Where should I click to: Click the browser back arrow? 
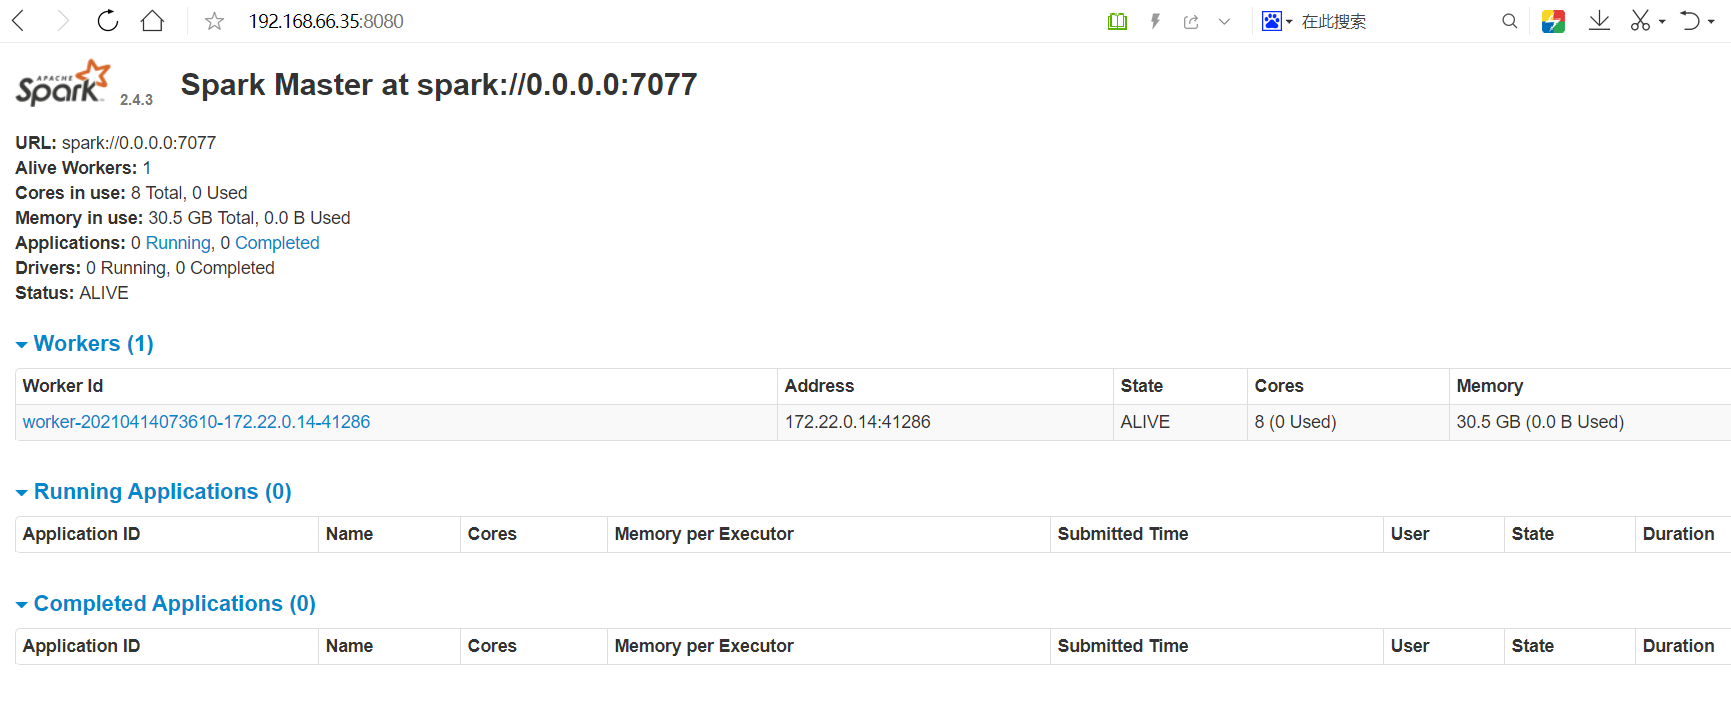pos(18,21)
